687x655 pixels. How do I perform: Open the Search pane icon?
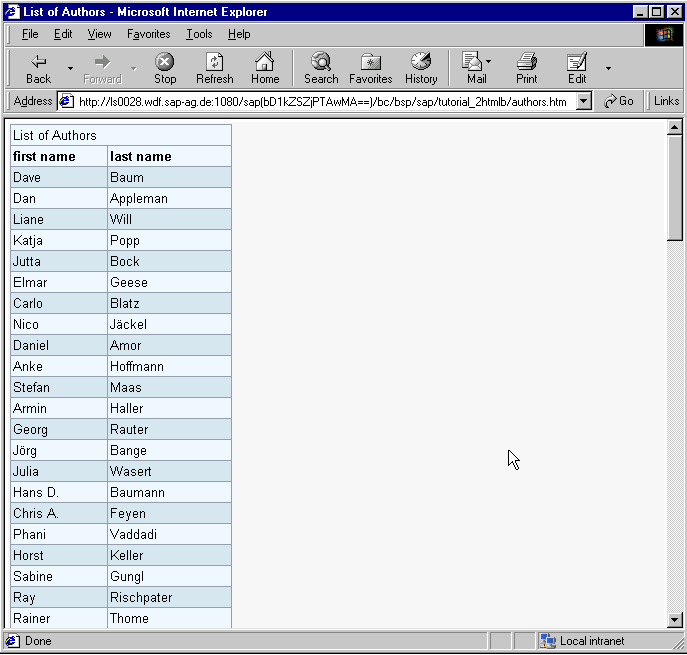point(321,67)
